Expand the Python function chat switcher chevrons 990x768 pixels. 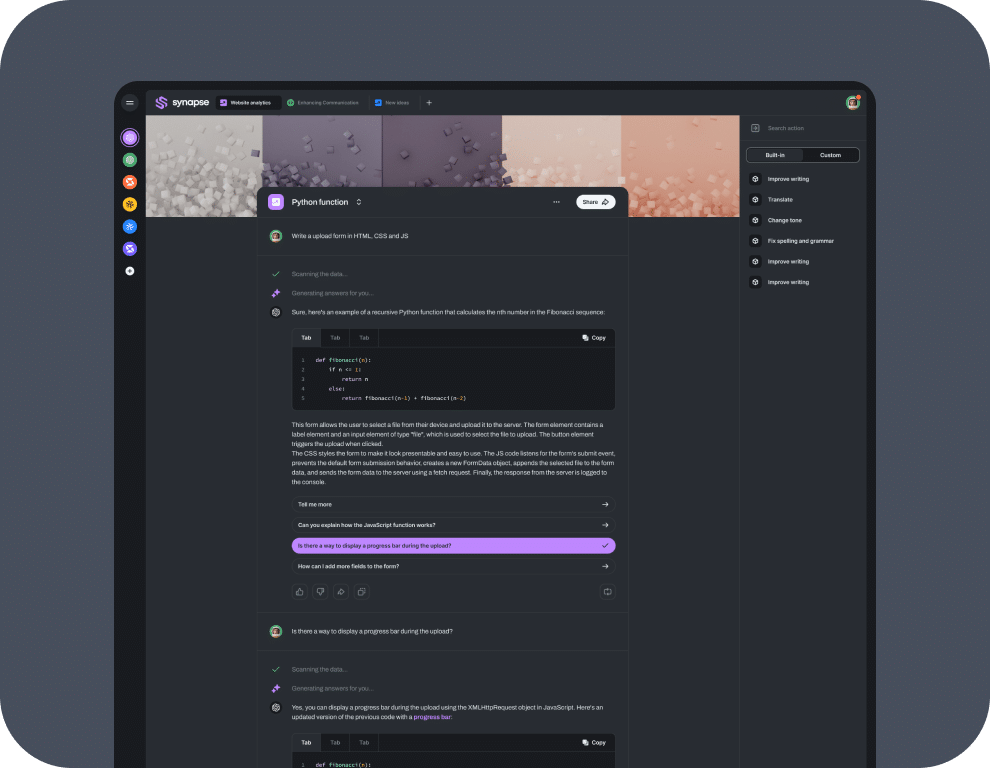359,202
